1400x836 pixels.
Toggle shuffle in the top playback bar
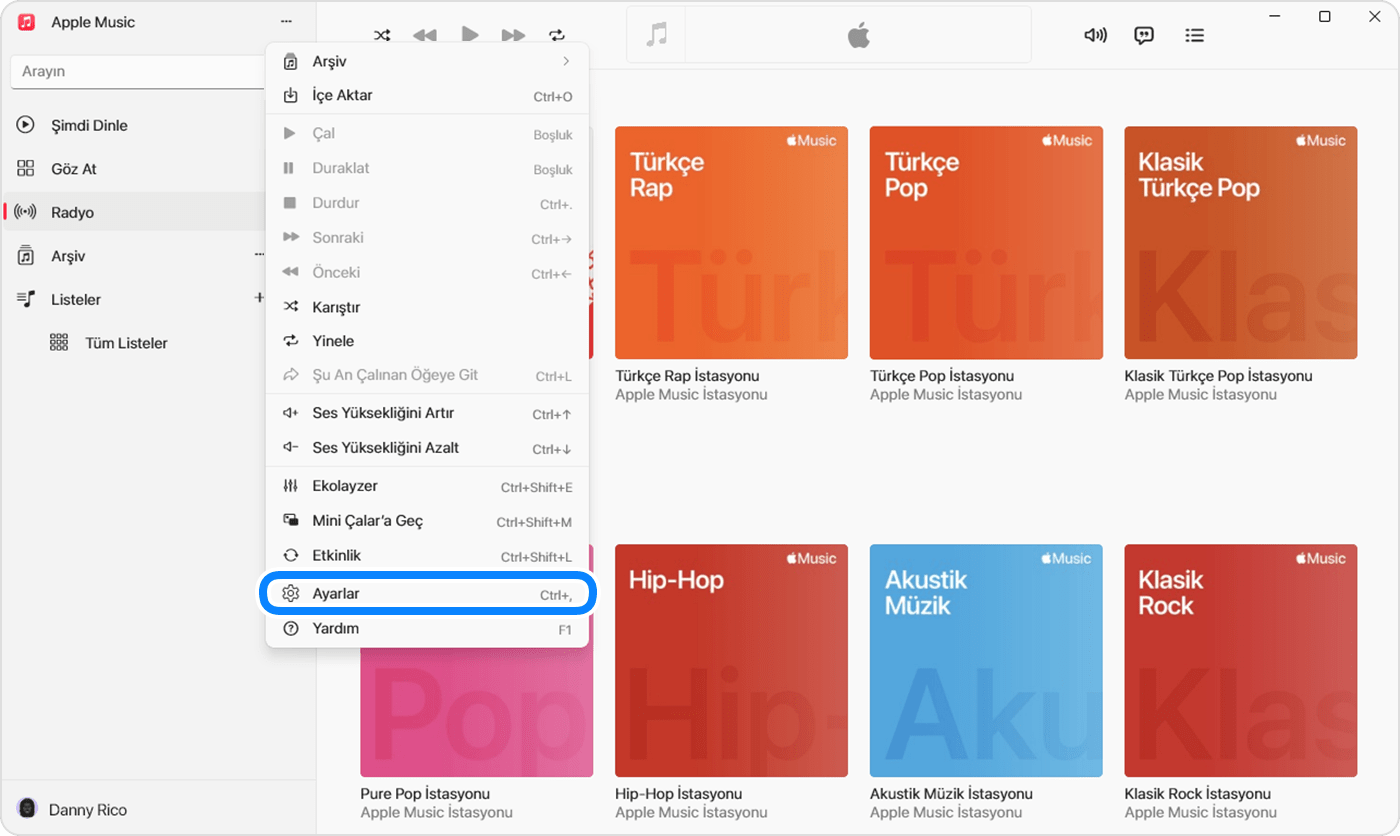pos(382,35)
